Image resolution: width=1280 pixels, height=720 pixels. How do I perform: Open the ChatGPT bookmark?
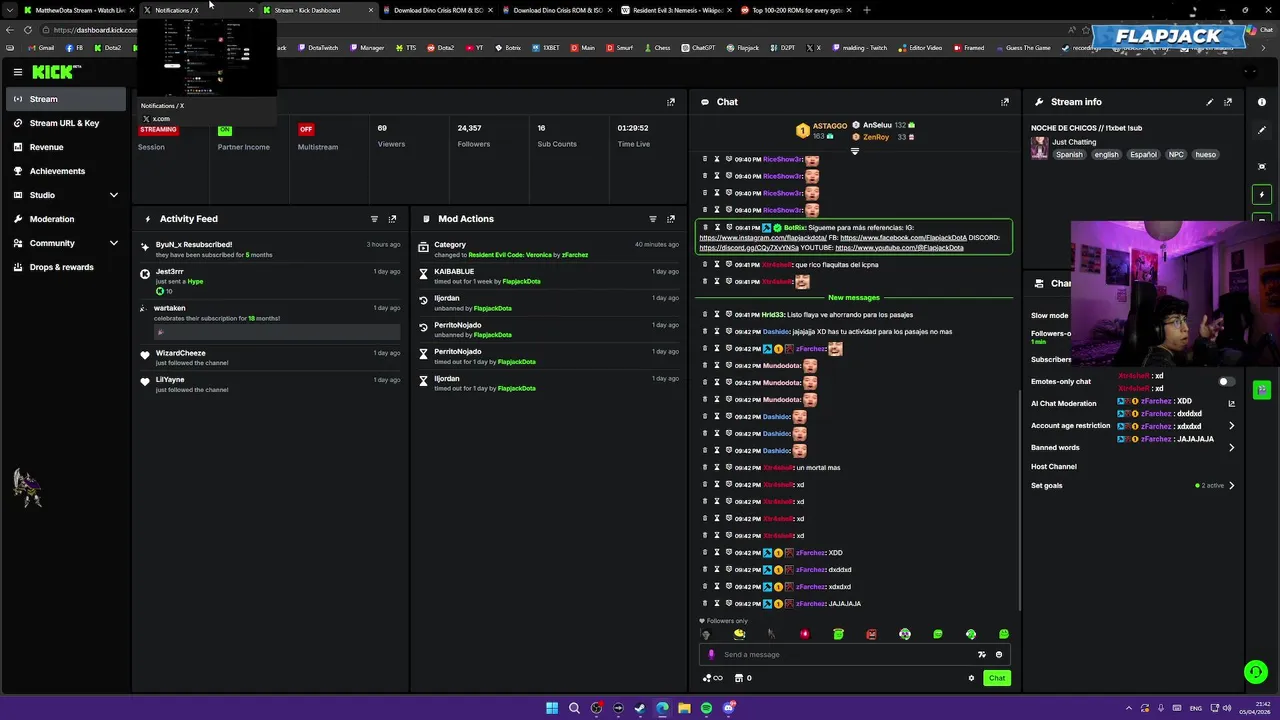tap(699, 48)
